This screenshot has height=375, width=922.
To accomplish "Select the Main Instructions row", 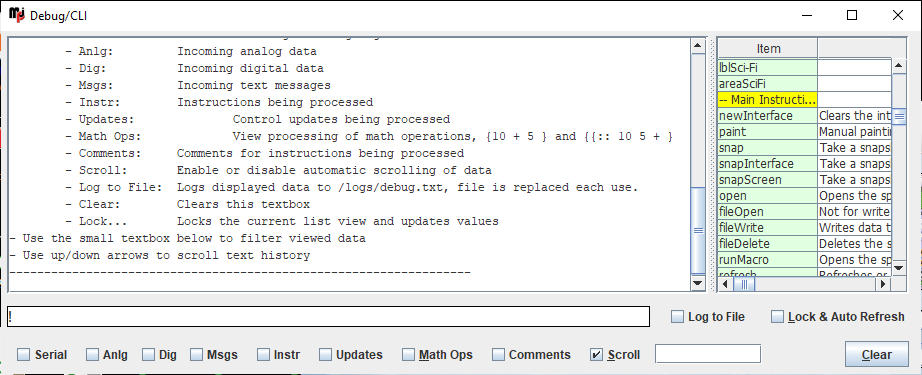I will (767, 100).
